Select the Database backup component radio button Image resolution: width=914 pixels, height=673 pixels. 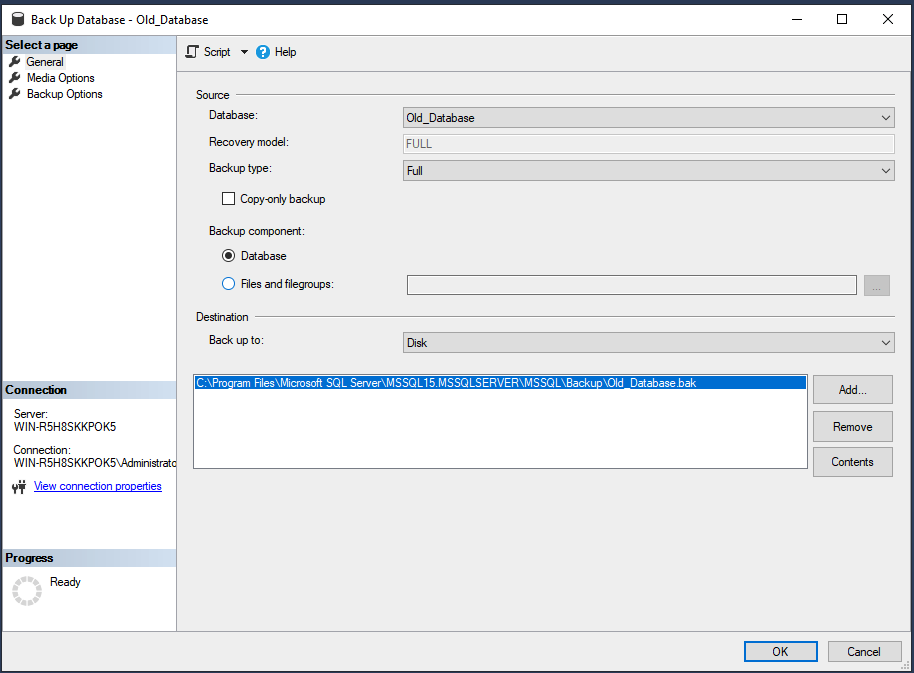pyautogui.click(x=229, y=255)
